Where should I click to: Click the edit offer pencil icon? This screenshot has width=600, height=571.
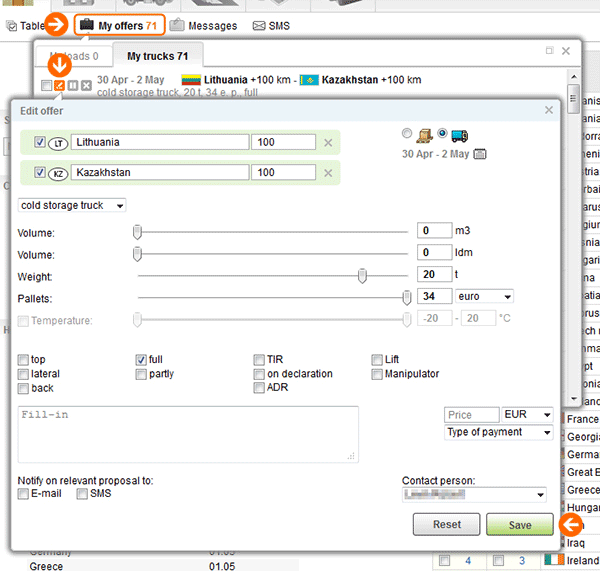[x=60, y=86]
